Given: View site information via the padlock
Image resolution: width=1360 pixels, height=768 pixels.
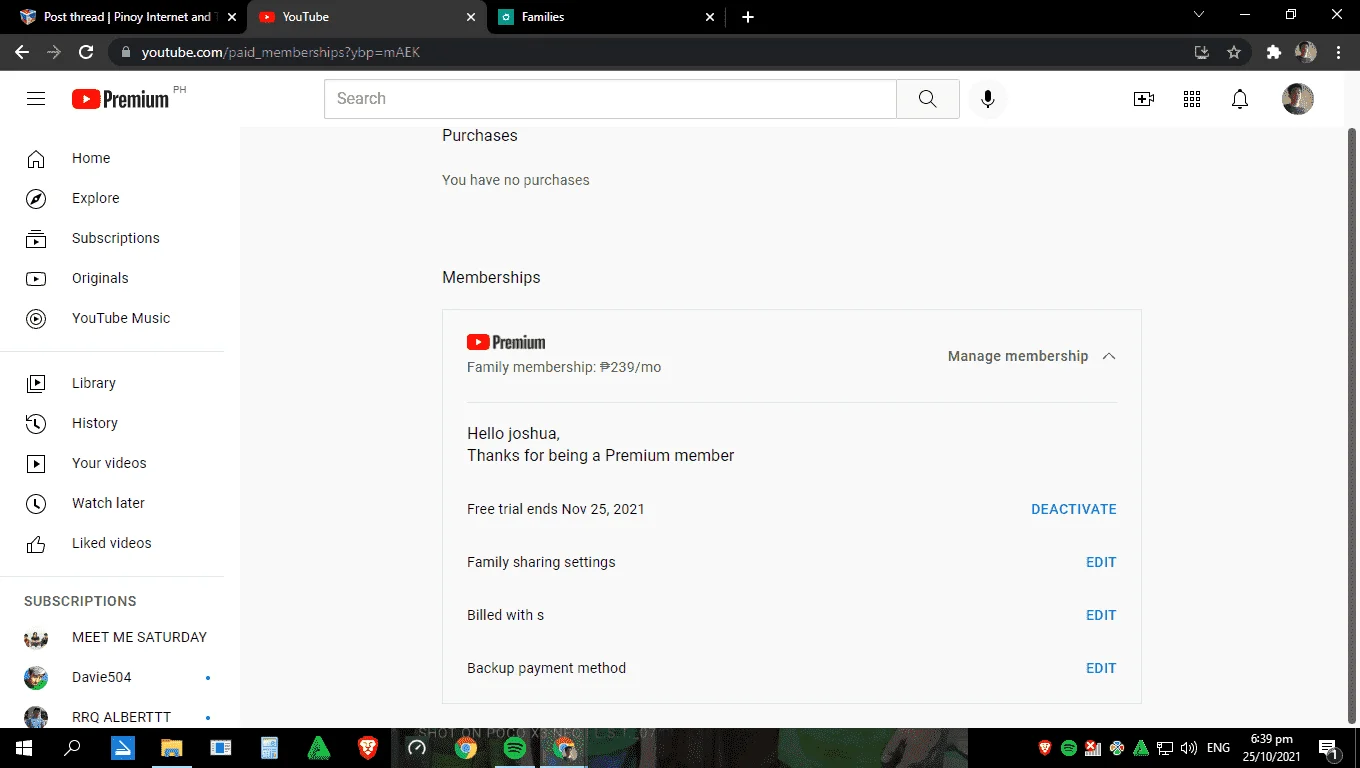Looking at the screenshot, I should [x=126, y=52].
